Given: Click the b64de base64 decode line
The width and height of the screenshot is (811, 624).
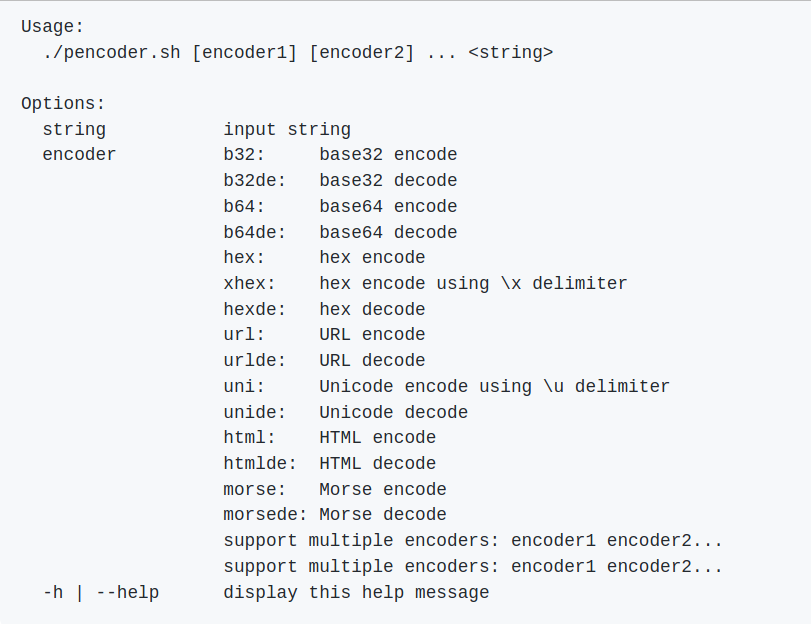Looking at the screenshot, I should click(340, 232).
